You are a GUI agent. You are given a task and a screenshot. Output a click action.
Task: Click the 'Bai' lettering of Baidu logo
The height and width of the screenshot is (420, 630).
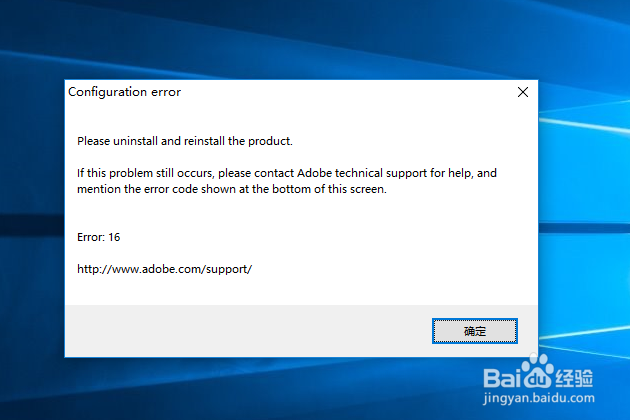[502, 378]
